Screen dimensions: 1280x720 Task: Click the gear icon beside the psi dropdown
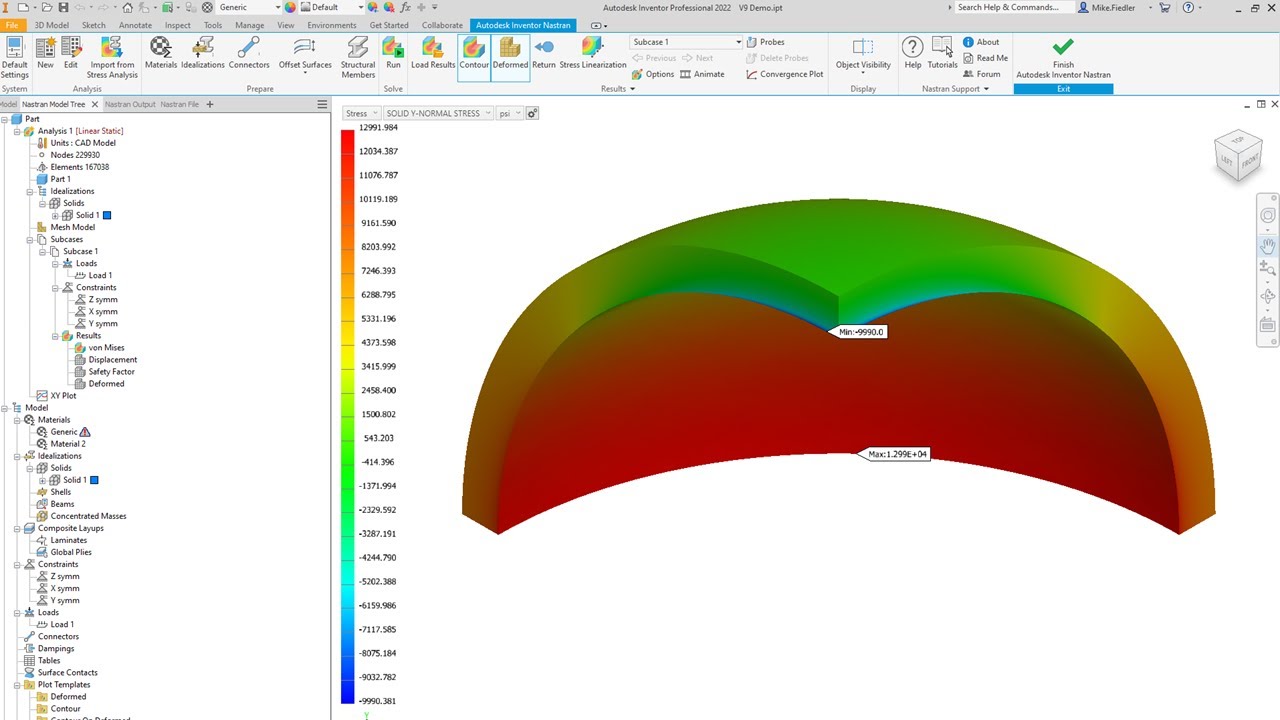[532, 113]
